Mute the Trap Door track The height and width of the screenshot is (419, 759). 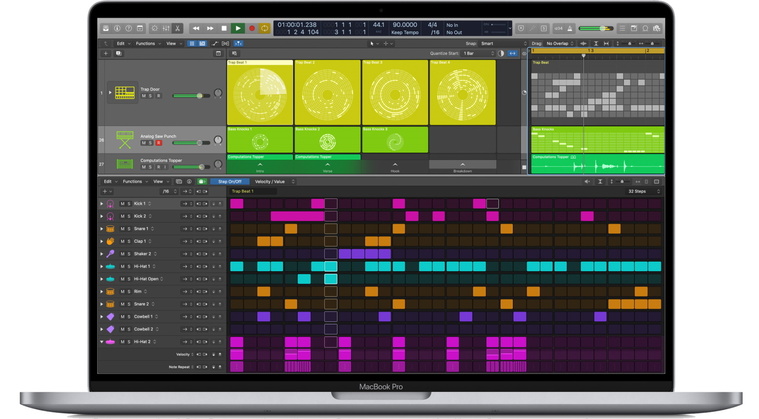click(x=144, y=96)
